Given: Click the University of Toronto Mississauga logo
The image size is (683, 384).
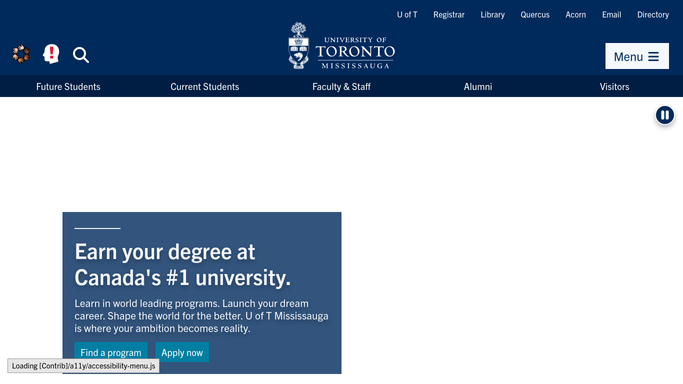Looking at the screenshot, I should point(342,46).
